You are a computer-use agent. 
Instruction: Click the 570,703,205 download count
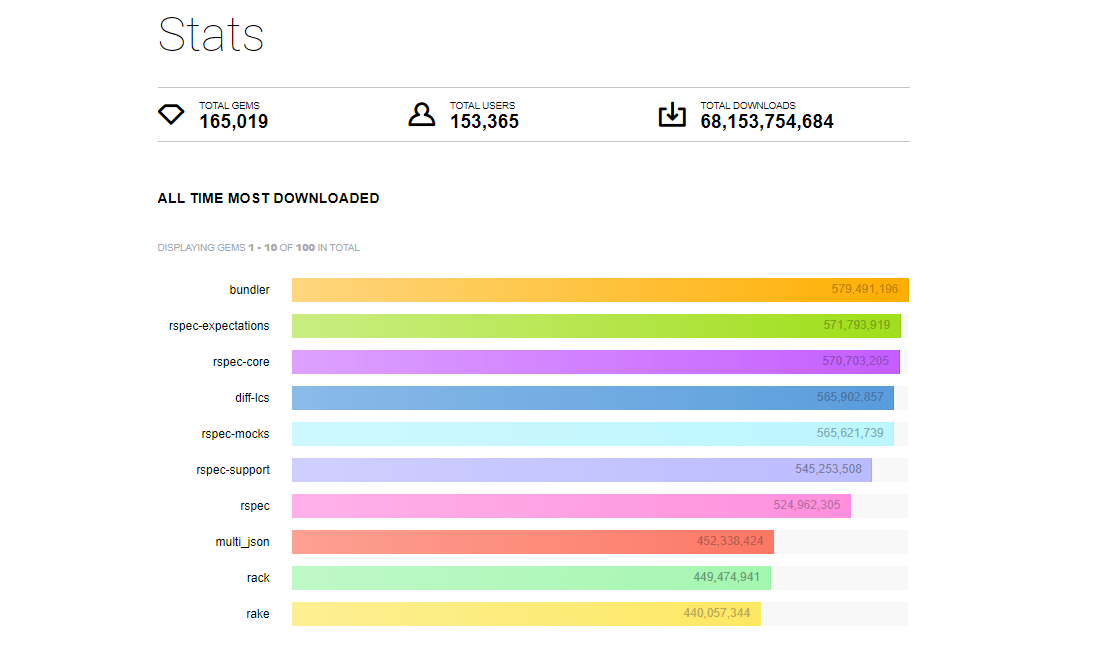pyautogui.click(x=855, y=361)
